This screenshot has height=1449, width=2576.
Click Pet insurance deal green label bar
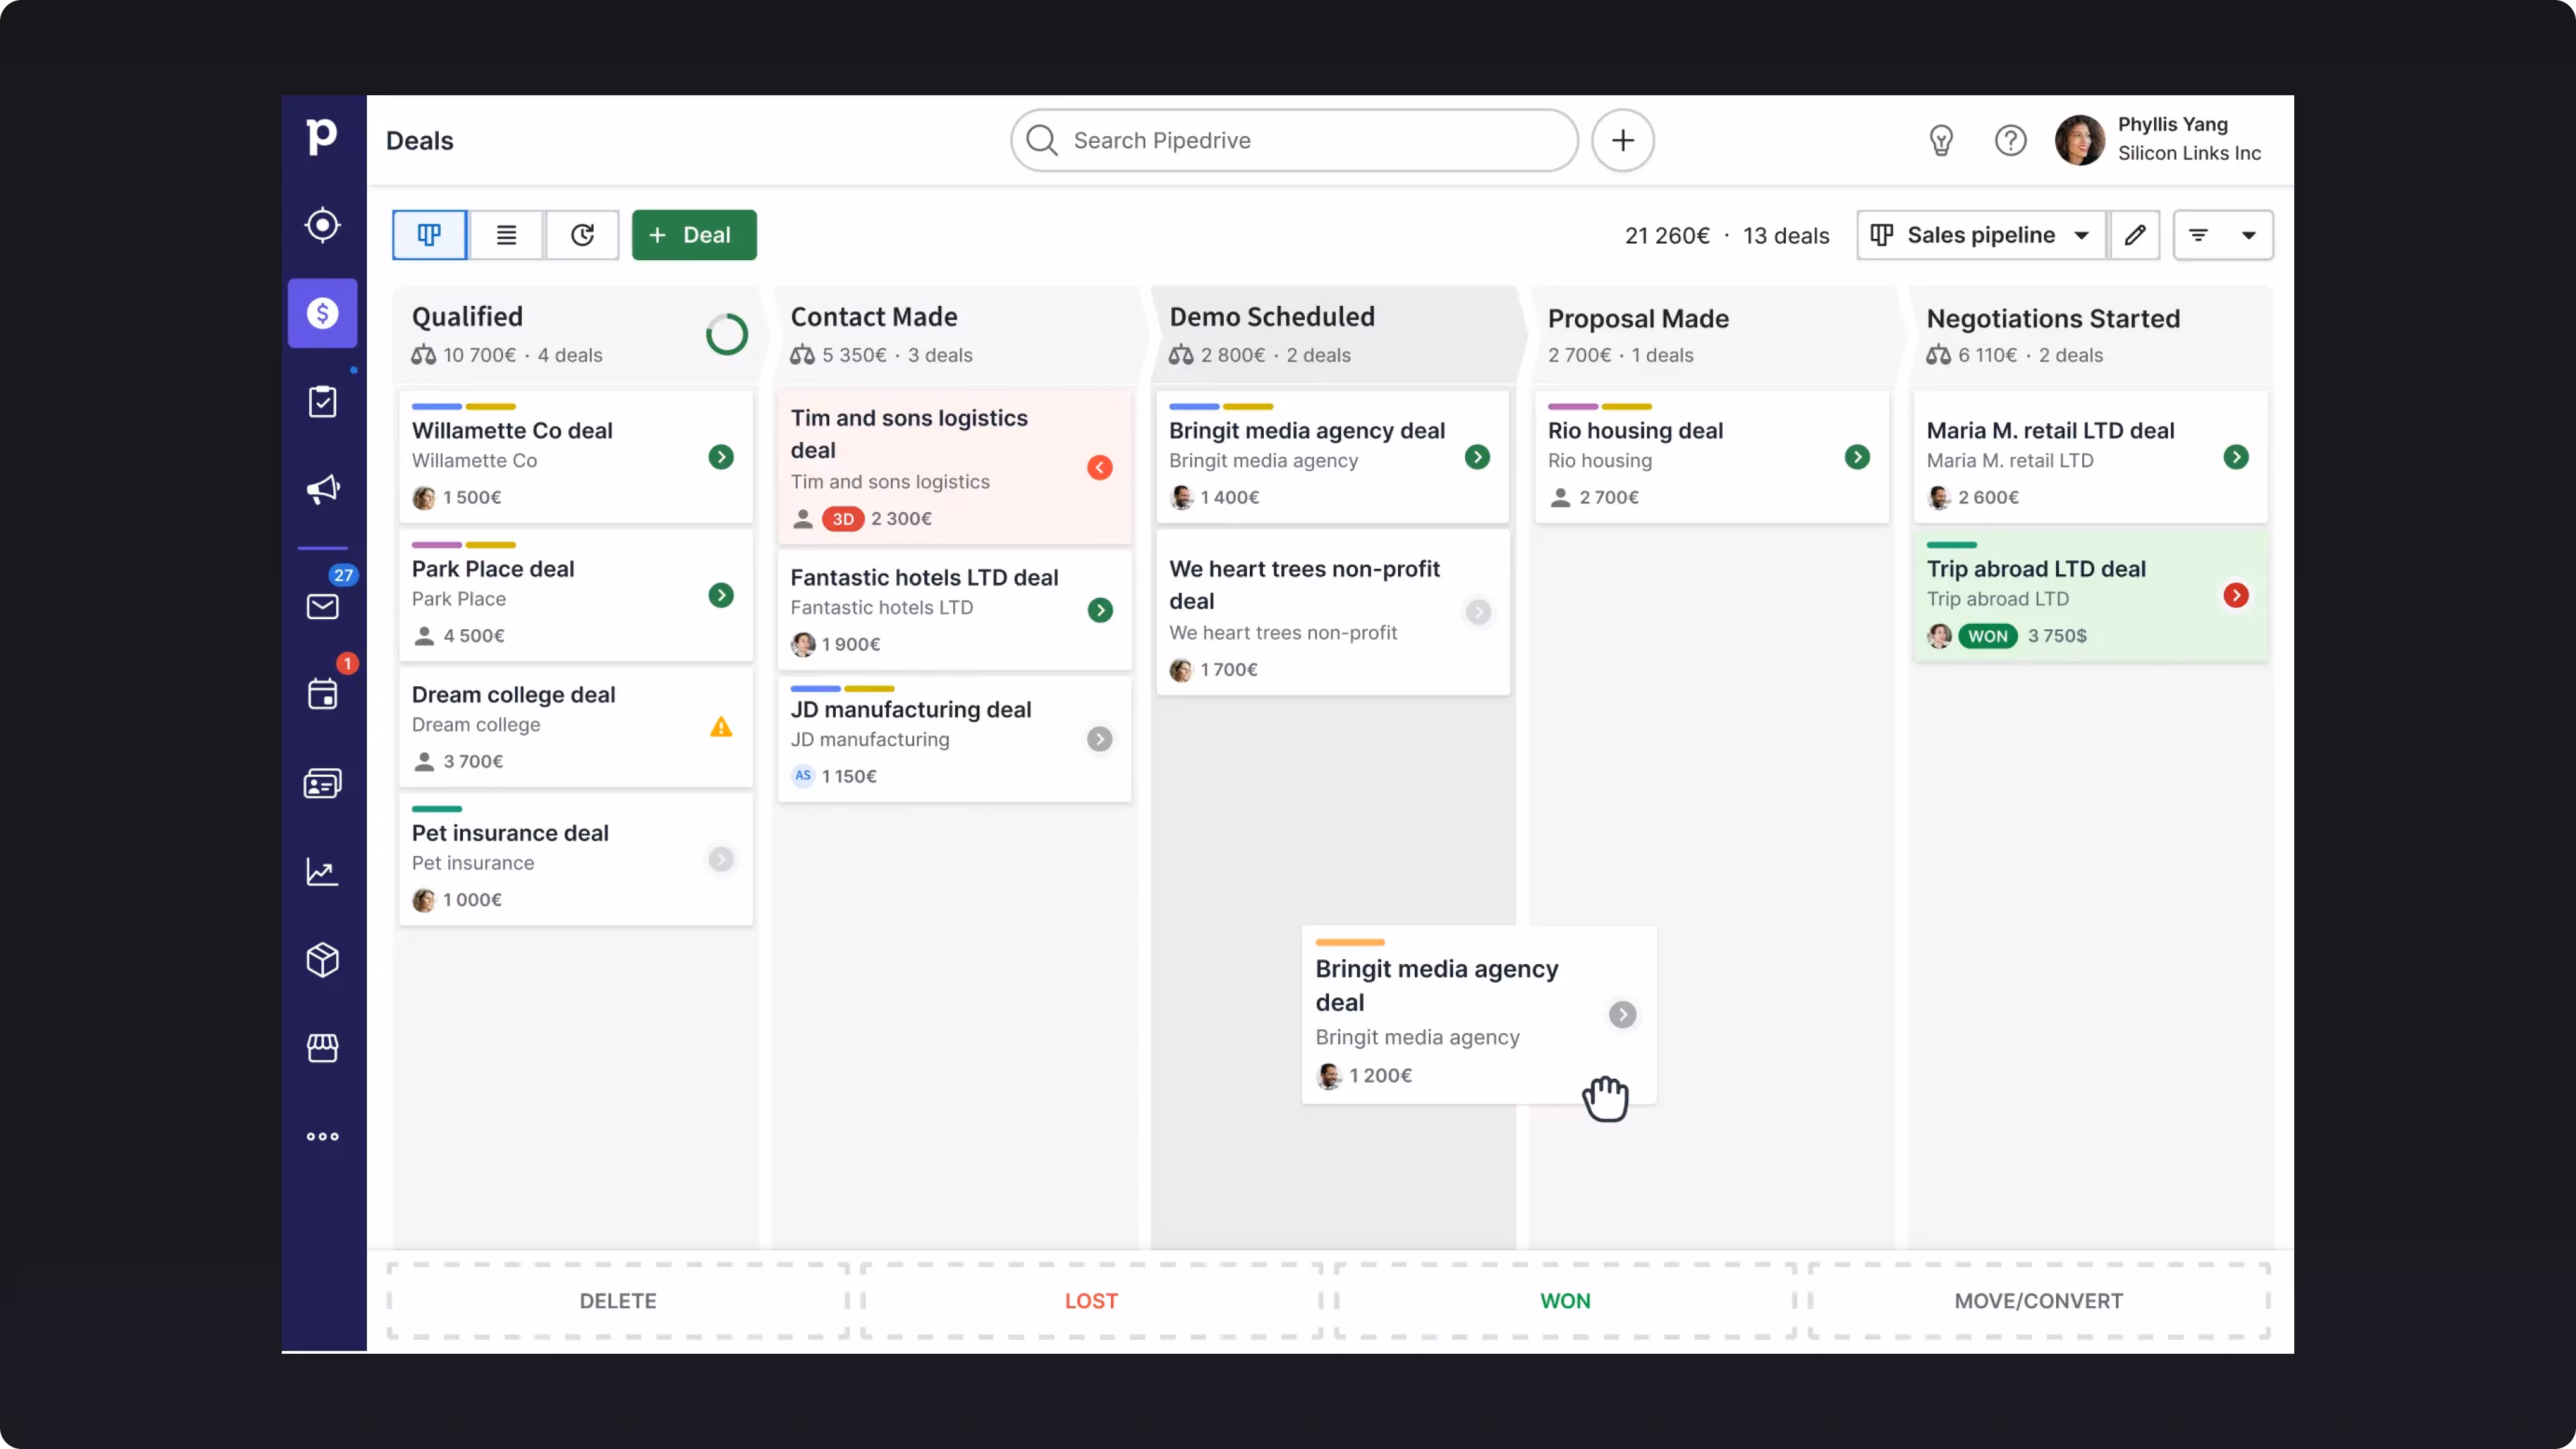(x=437, y=809)
